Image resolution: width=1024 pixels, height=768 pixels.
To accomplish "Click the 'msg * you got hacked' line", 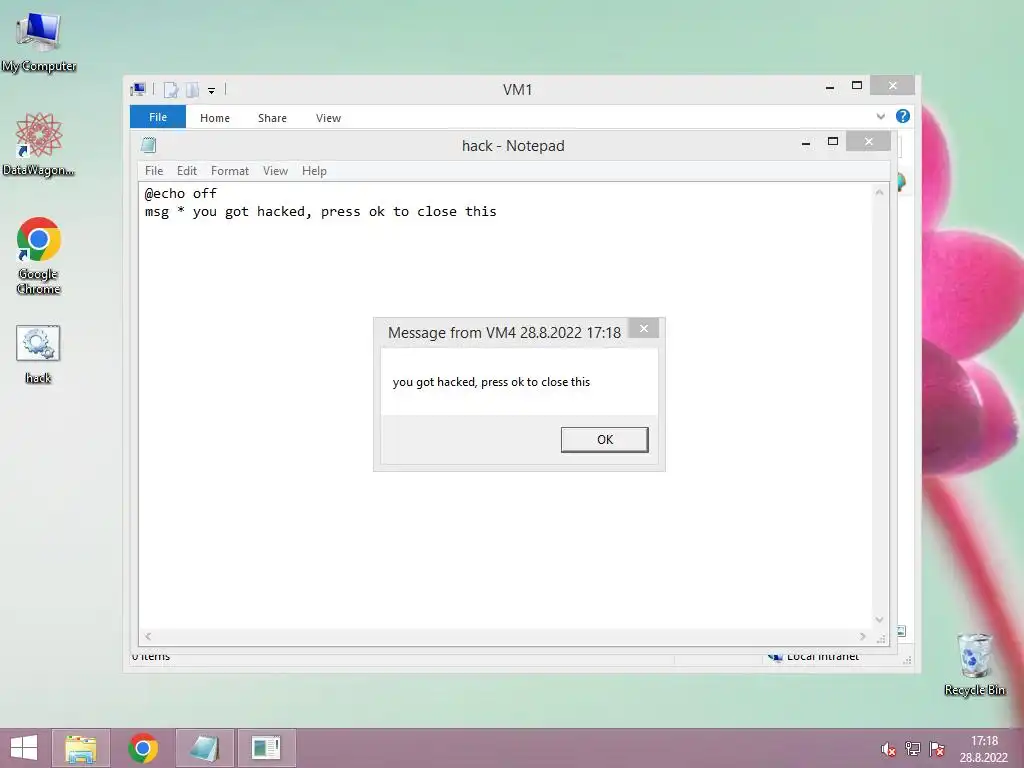I will tap(321, 212).
